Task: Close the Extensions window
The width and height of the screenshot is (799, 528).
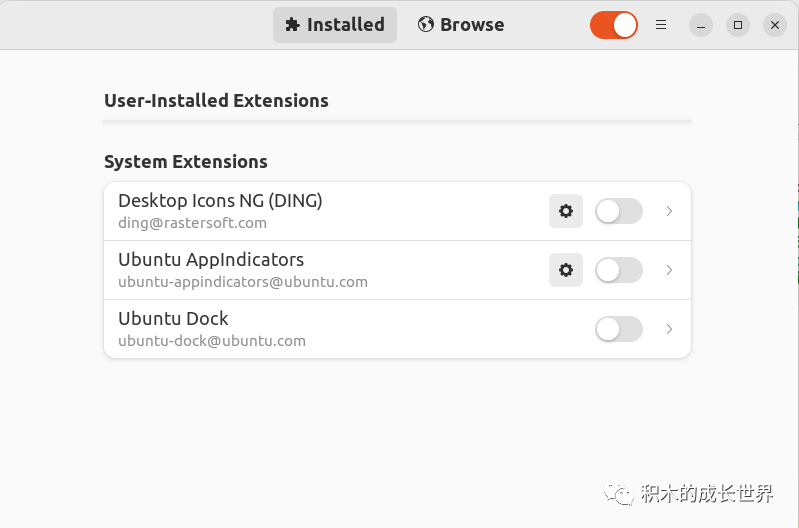Action: (x=775, y=25)
